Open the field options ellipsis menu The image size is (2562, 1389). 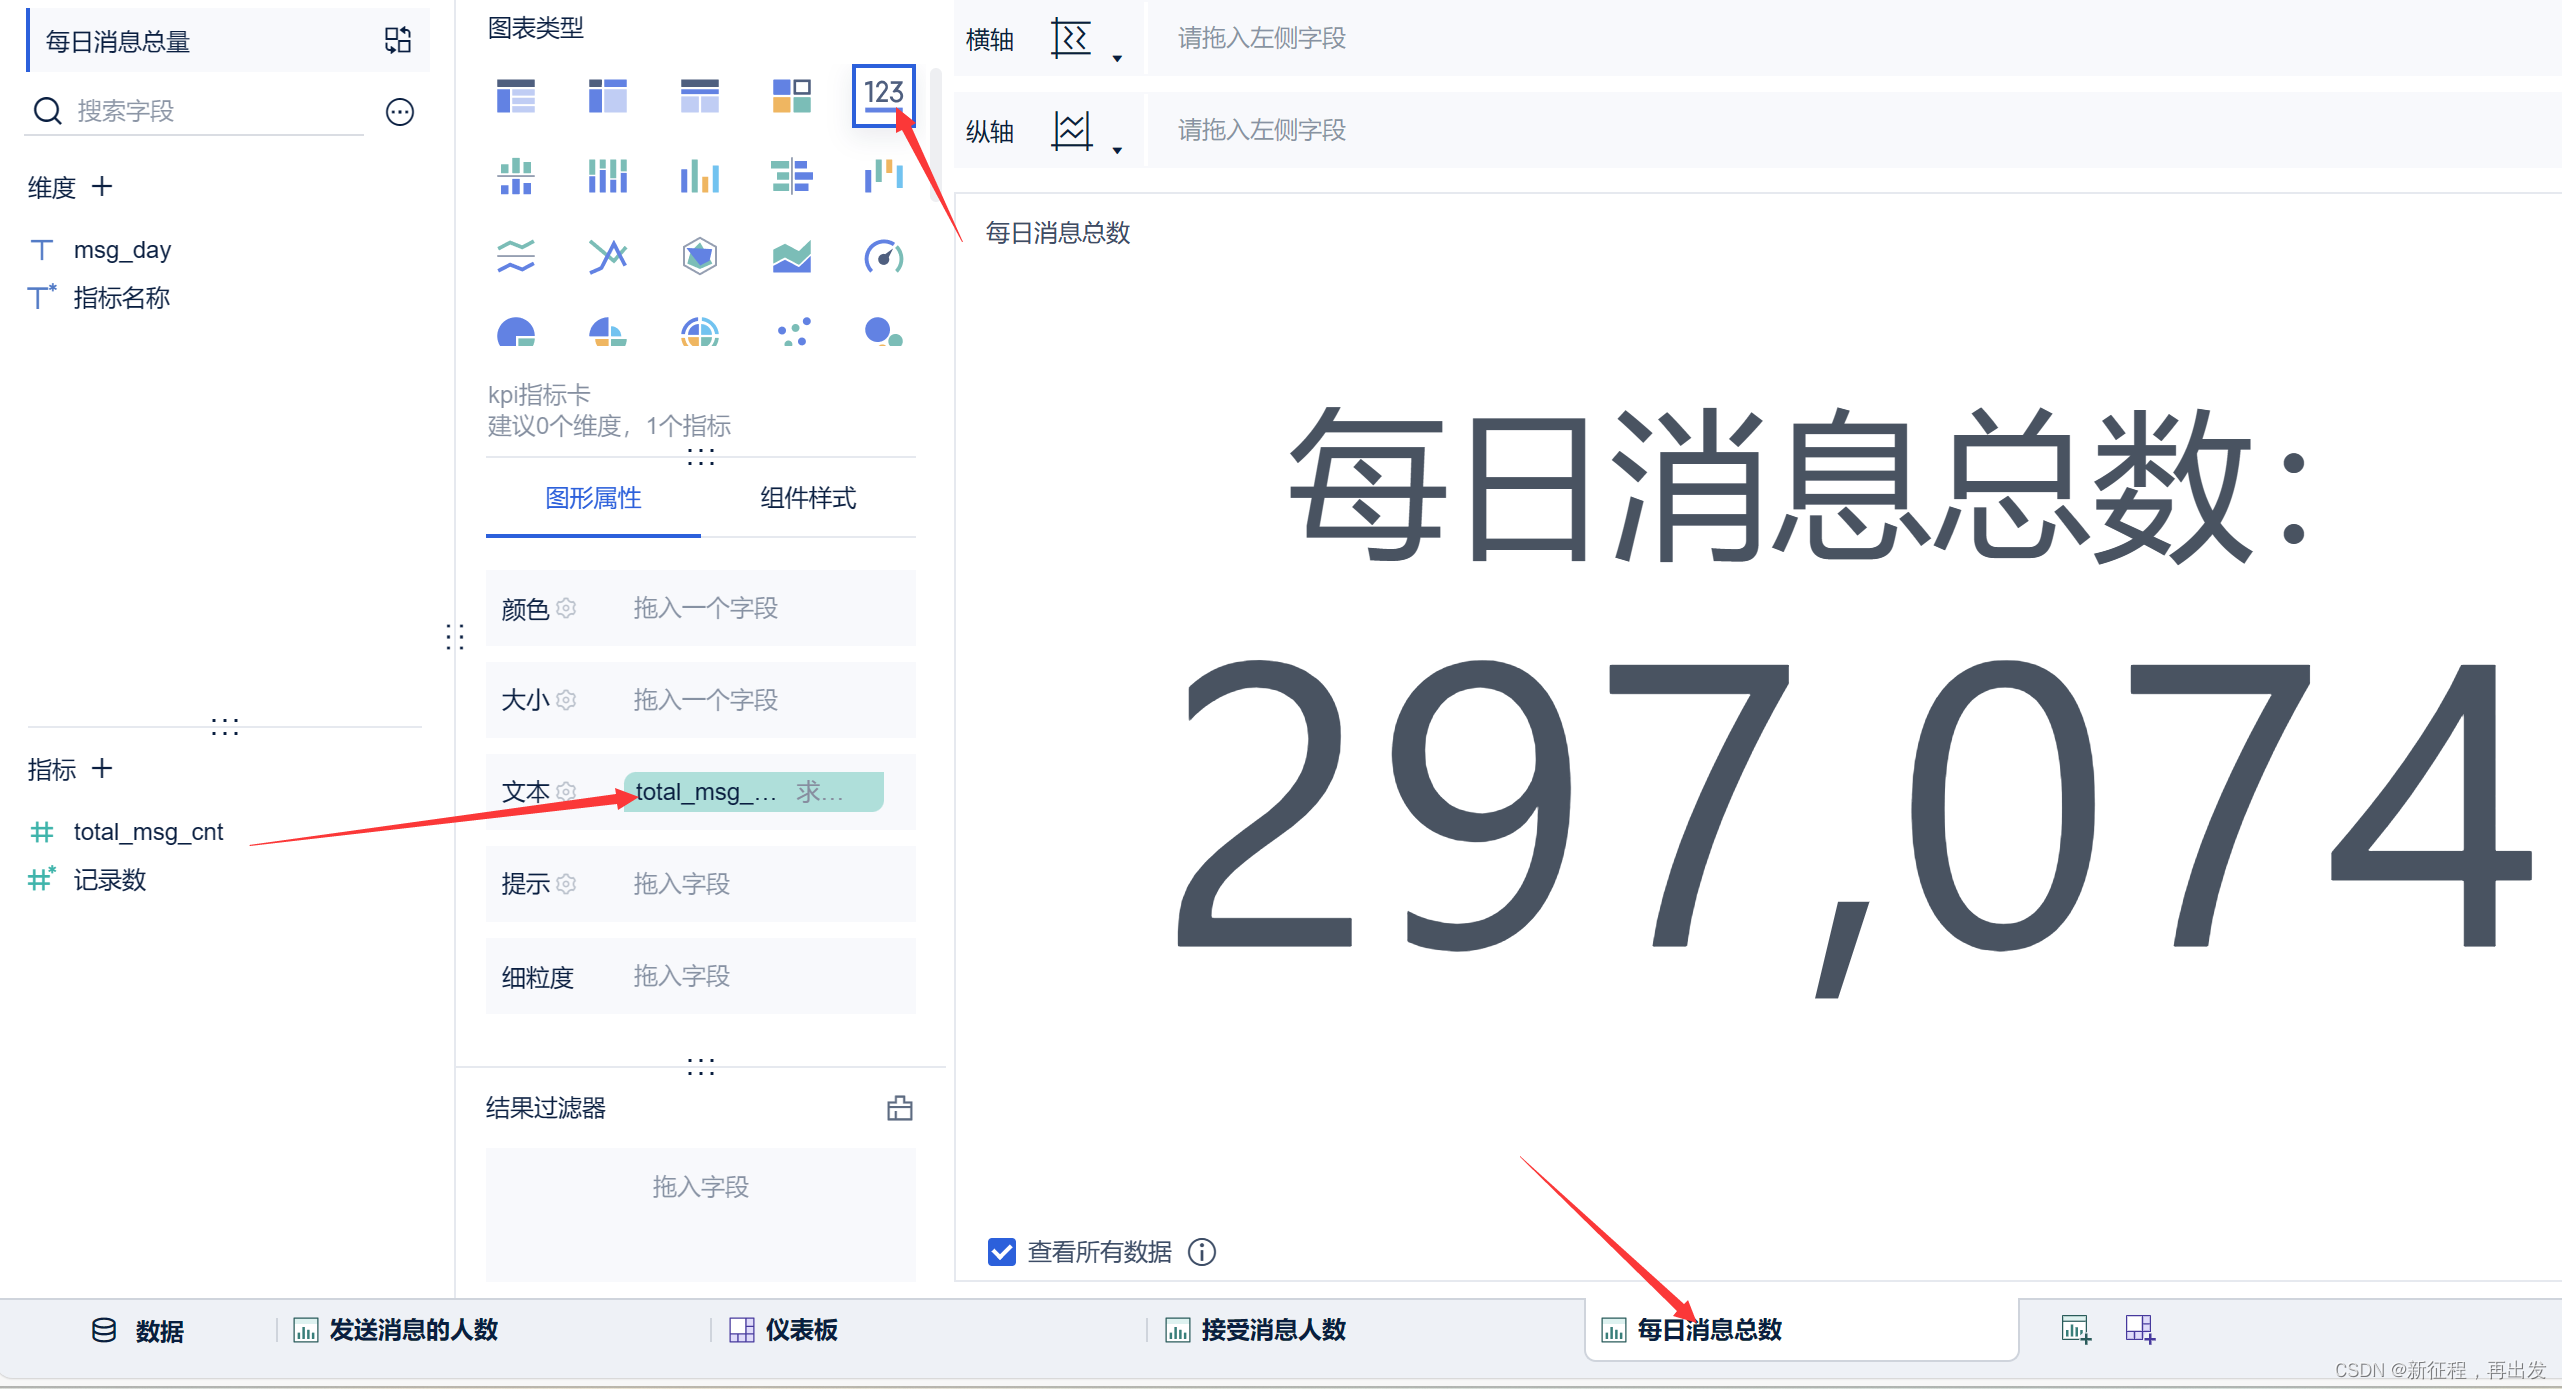(x=400, y=112)
